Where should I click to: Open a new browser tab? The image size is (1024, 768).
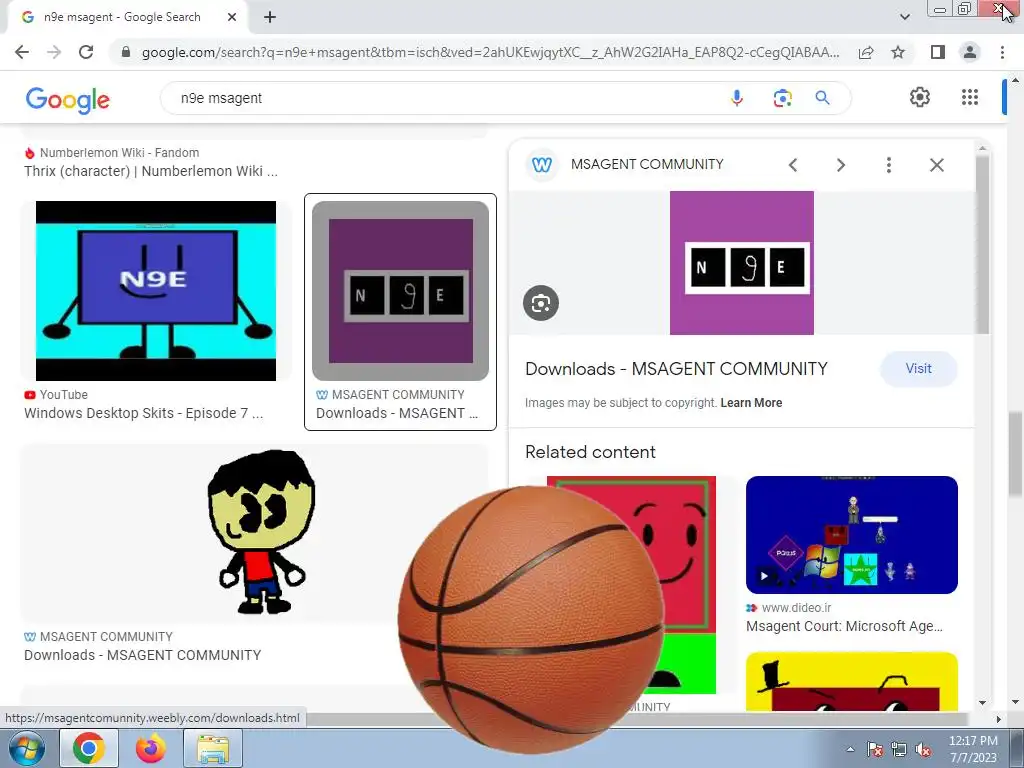270,17
